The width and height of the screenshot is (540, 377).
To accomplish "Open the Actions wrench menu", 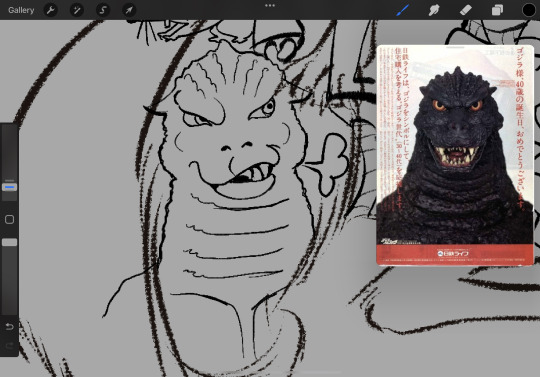I will tap(51, 10).
